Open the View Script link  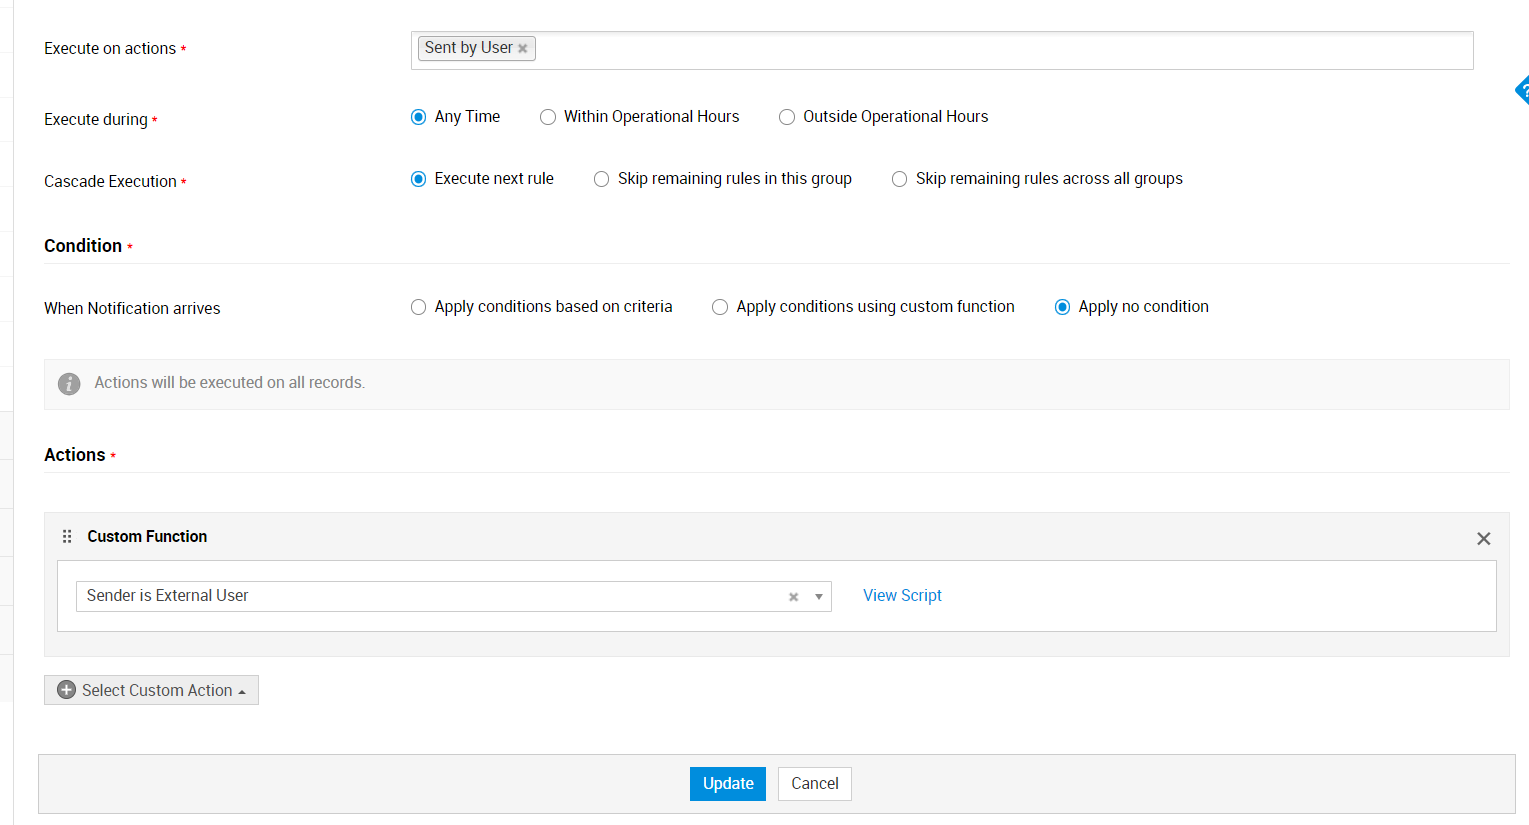point(902,596)
